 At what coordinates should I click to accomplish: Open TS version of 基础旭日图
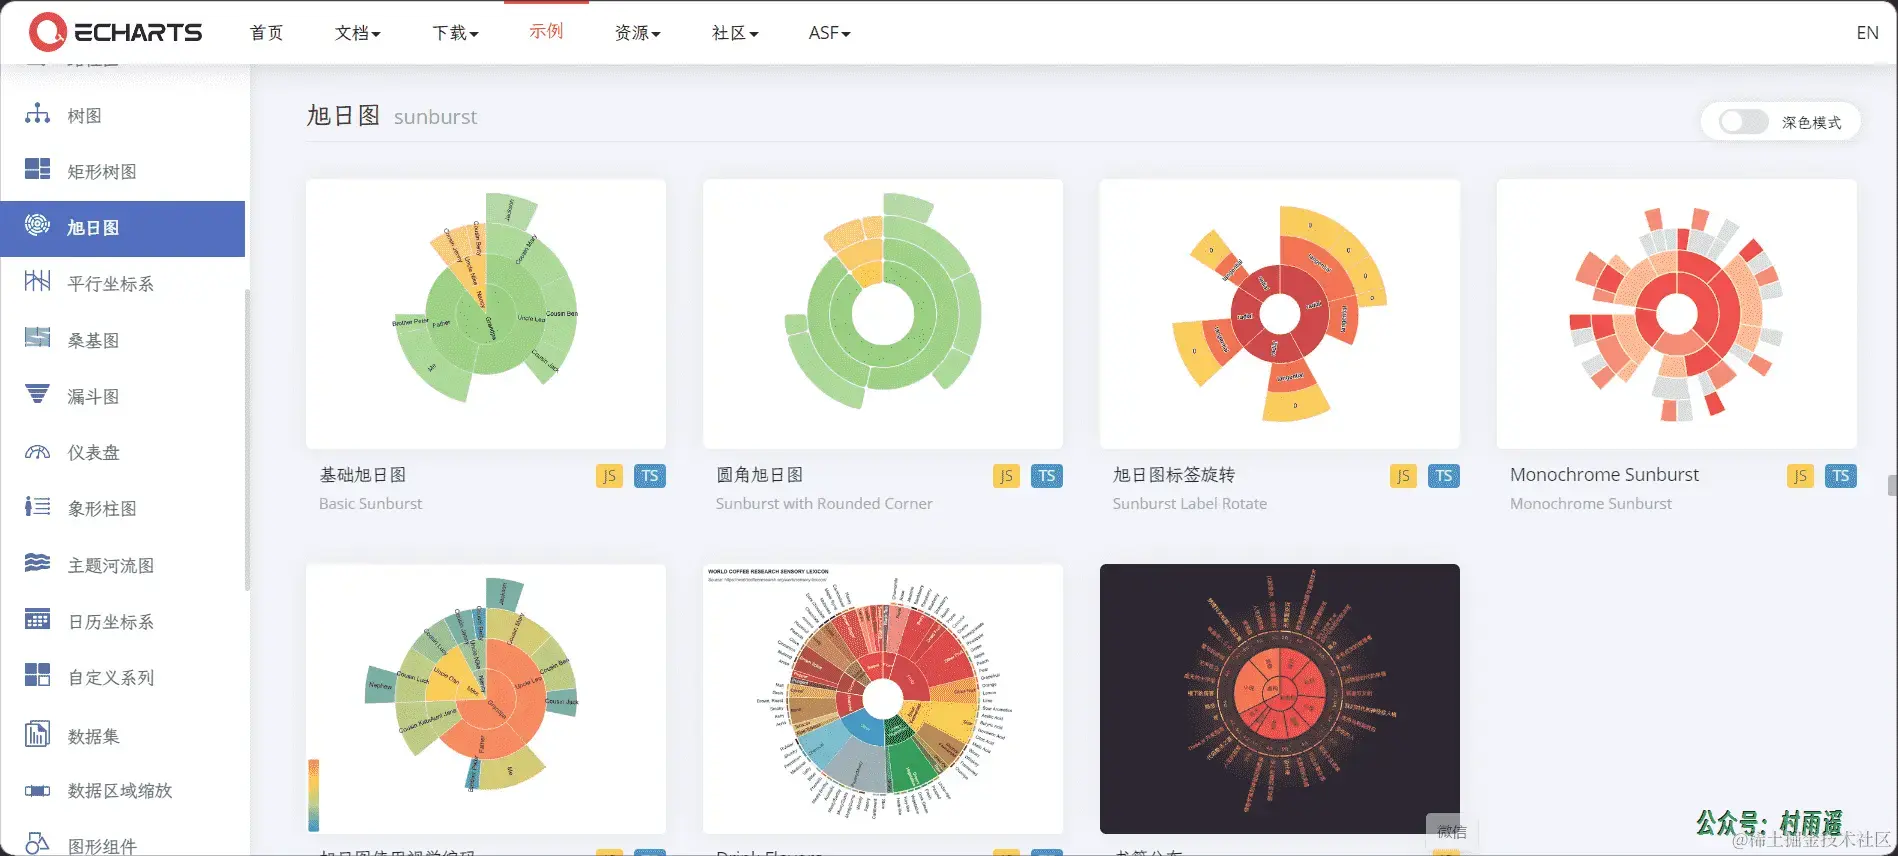click(650, 476)
